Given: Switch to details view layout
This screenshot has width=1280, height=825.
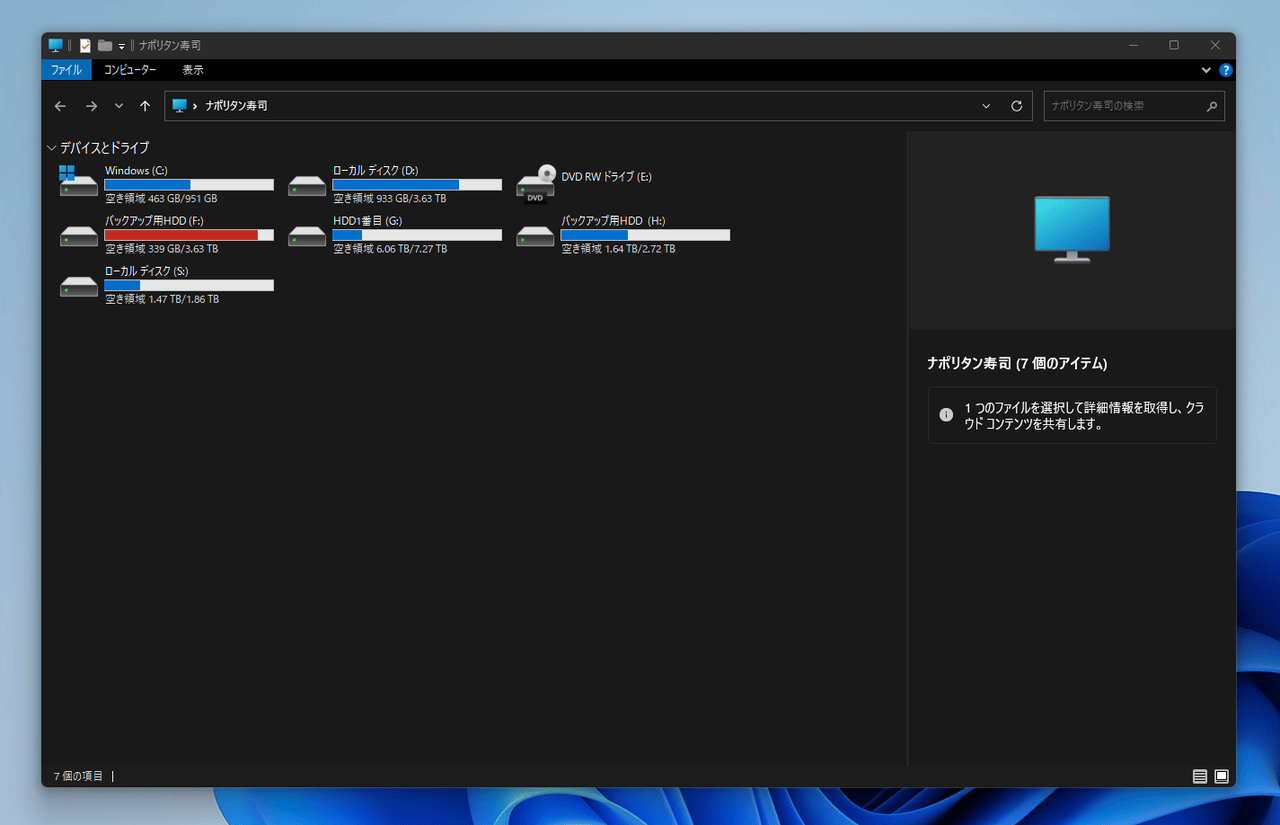Looking at the screenshot, I should click(1199, 776).
